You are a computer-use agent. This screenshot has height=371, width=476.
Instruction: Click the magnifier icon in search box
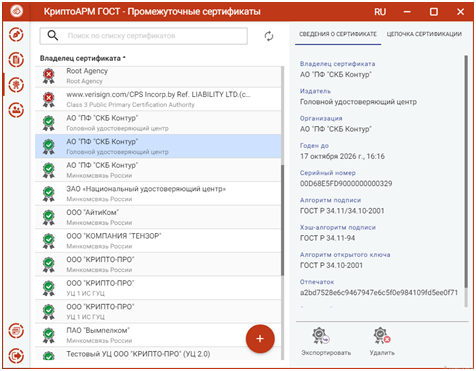click(x=53, y=35)
